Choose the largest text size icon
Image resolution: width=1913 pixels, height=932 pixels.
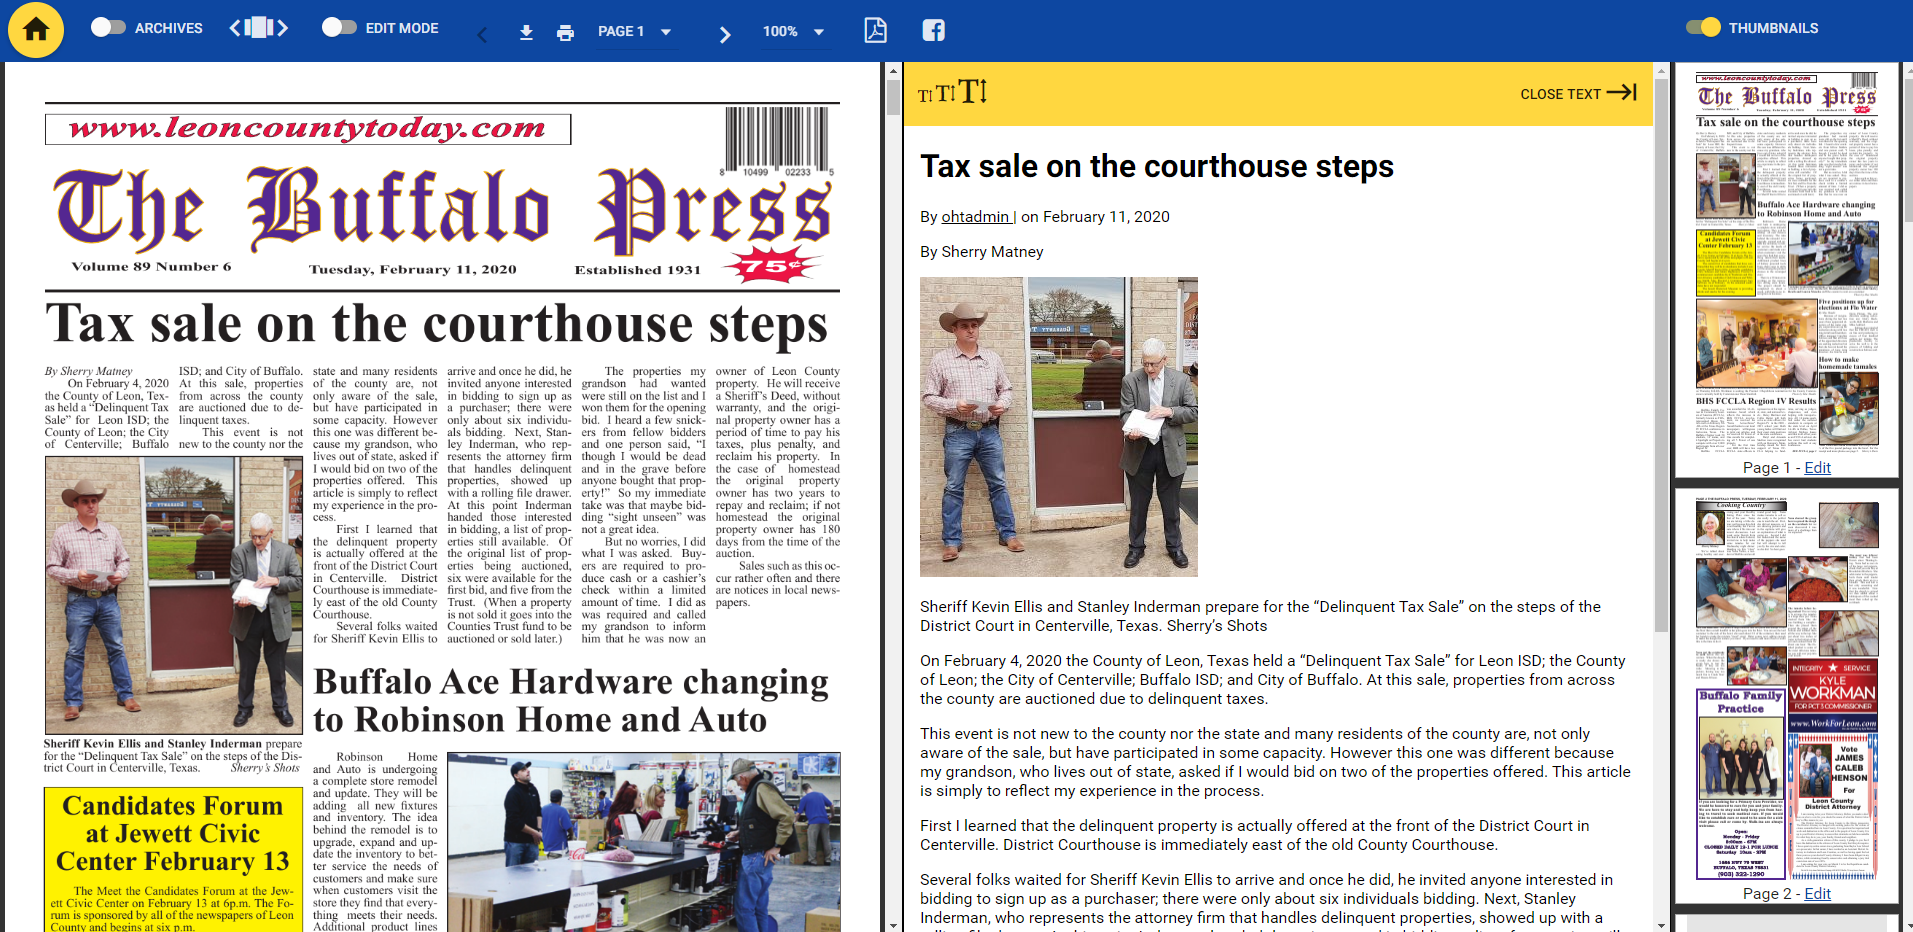click(x=973, y=92)
